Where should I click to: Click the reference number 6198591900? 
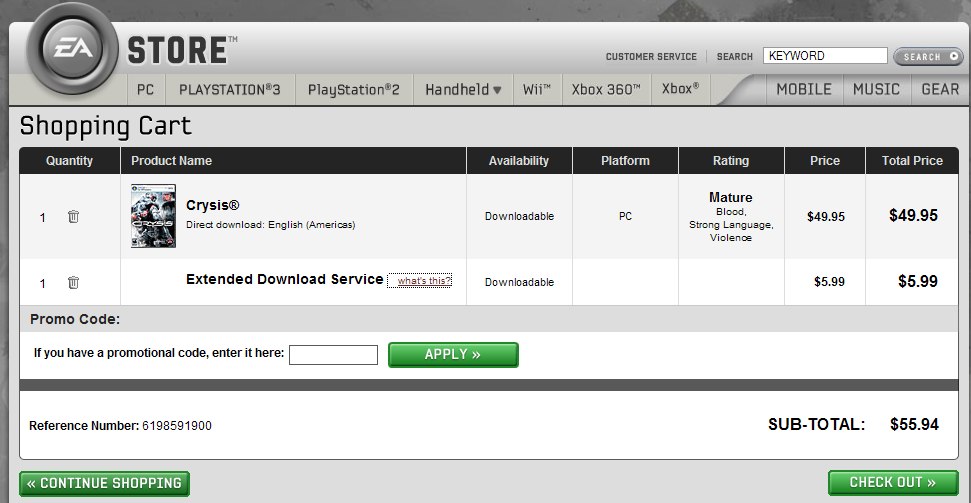(x=177, y=426)
